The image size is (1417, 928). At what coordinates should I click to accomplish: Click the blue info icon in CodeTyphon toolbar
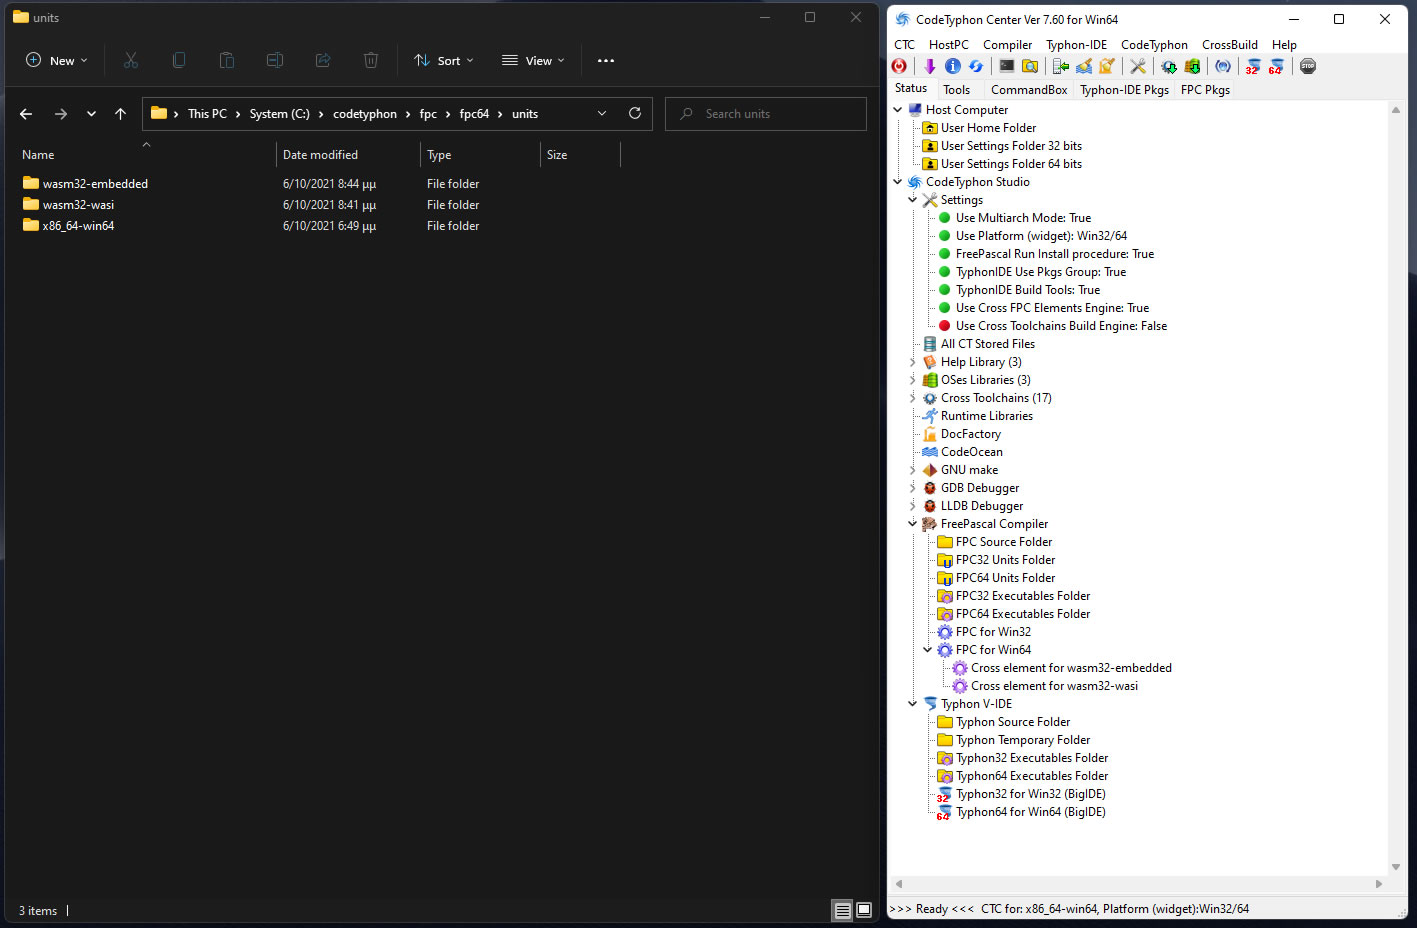(x=952, y=66)
